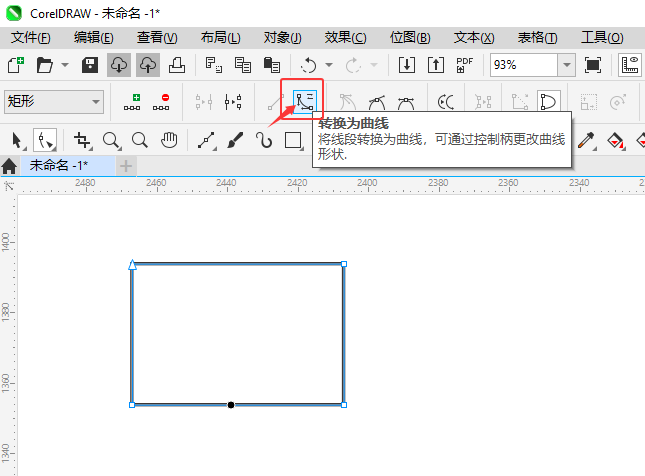This screenshot has height=476, width=645.
Task: Select the Freehand line tool
Action: click(x=206, y=140)
